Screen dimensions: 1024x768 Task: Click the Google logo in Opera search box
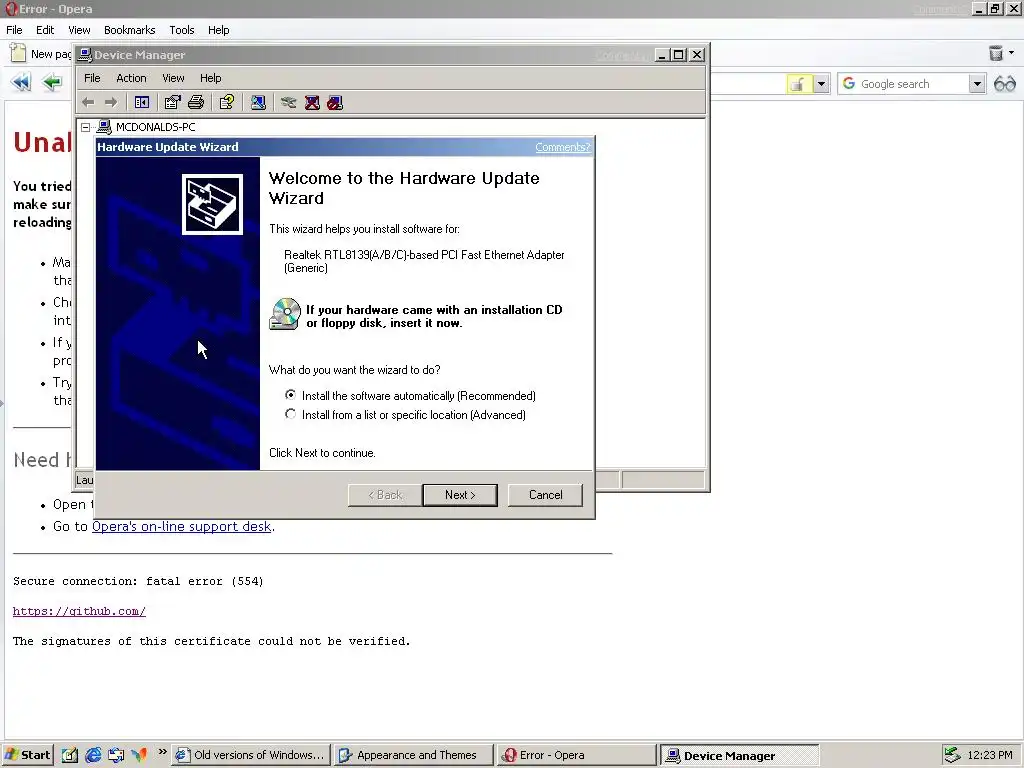[x=849, y=84]
